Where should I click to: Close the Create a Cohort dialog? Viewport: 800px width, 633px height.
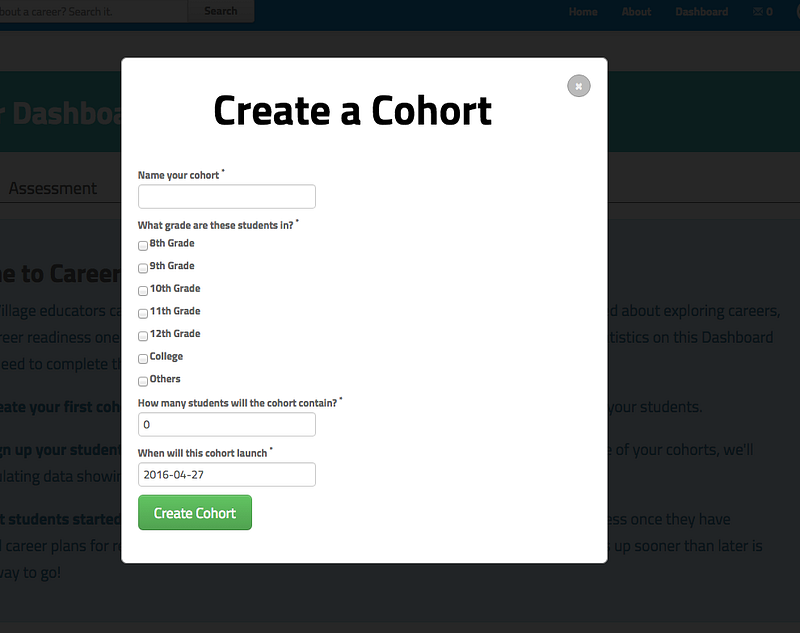coord(579,86)
